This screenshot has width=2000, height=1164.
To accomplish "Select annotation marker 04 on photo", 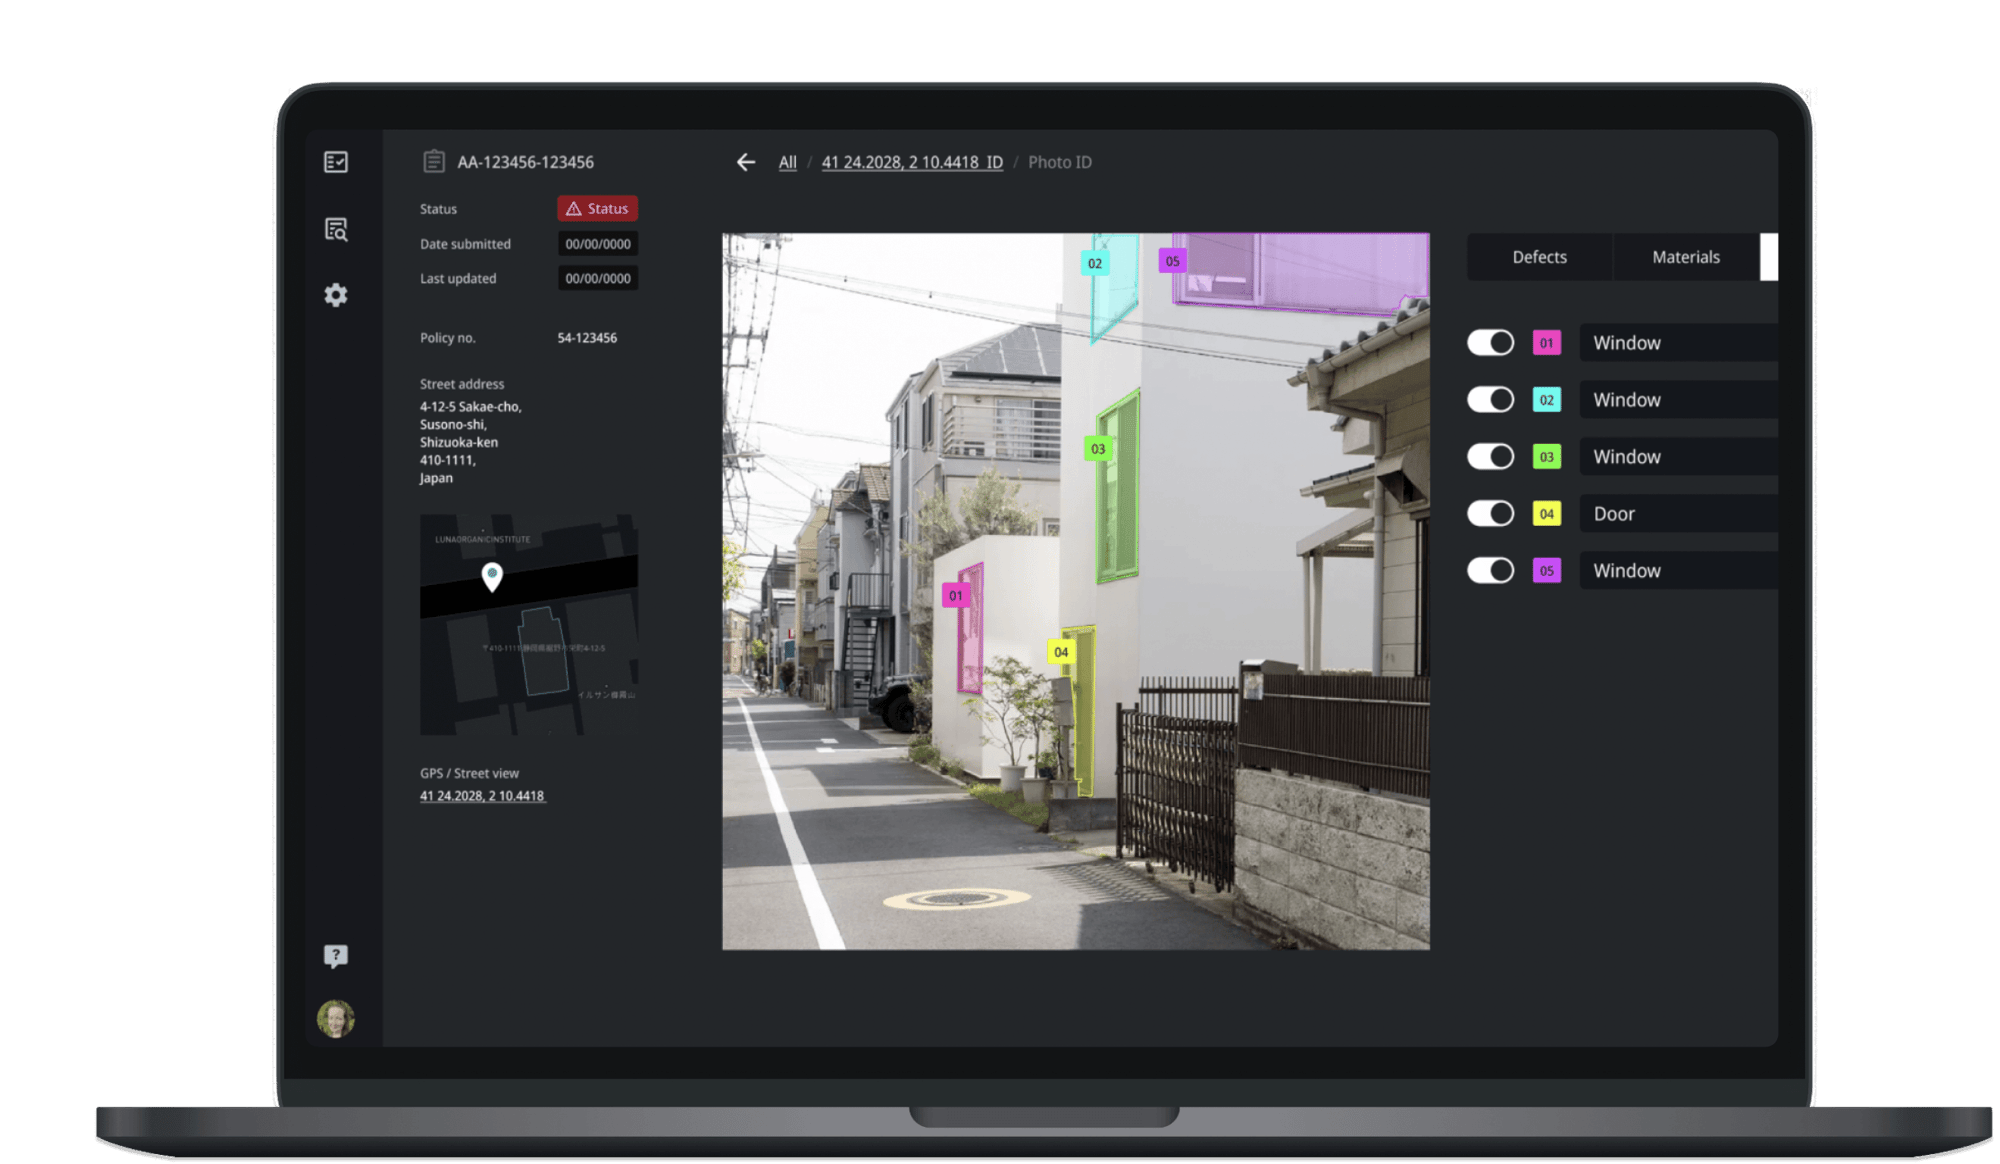I will click(1061, 652).
